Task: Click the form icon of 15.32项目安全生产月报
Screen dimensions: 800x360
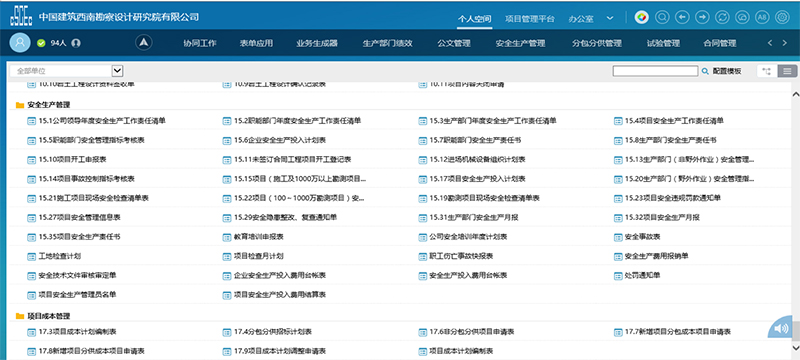Action: [x=618, y=218]
